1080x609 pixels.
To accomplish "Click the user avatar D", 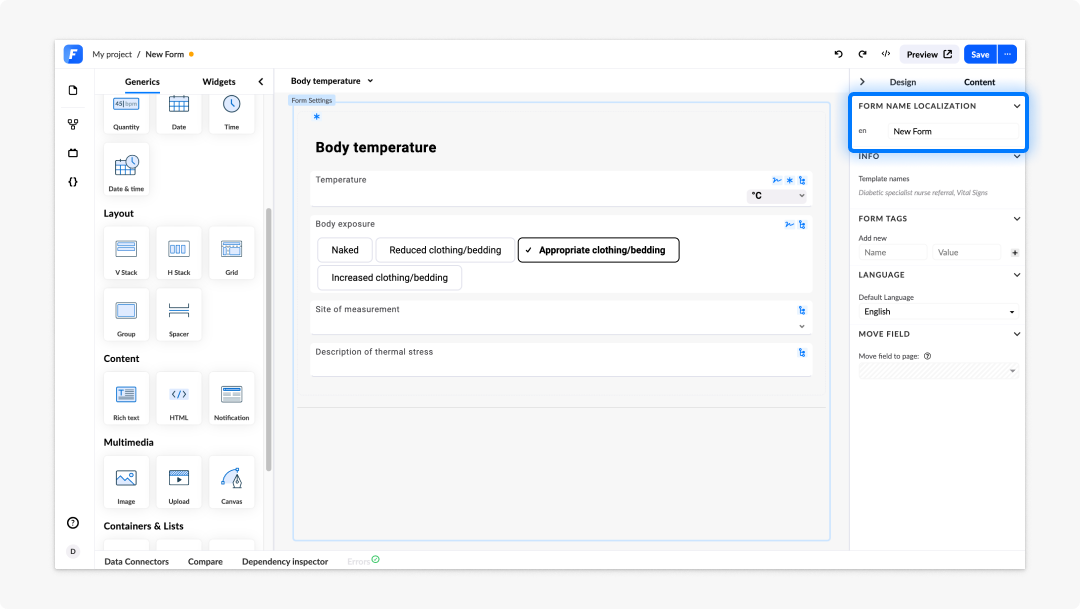I will tap(73, 551).
